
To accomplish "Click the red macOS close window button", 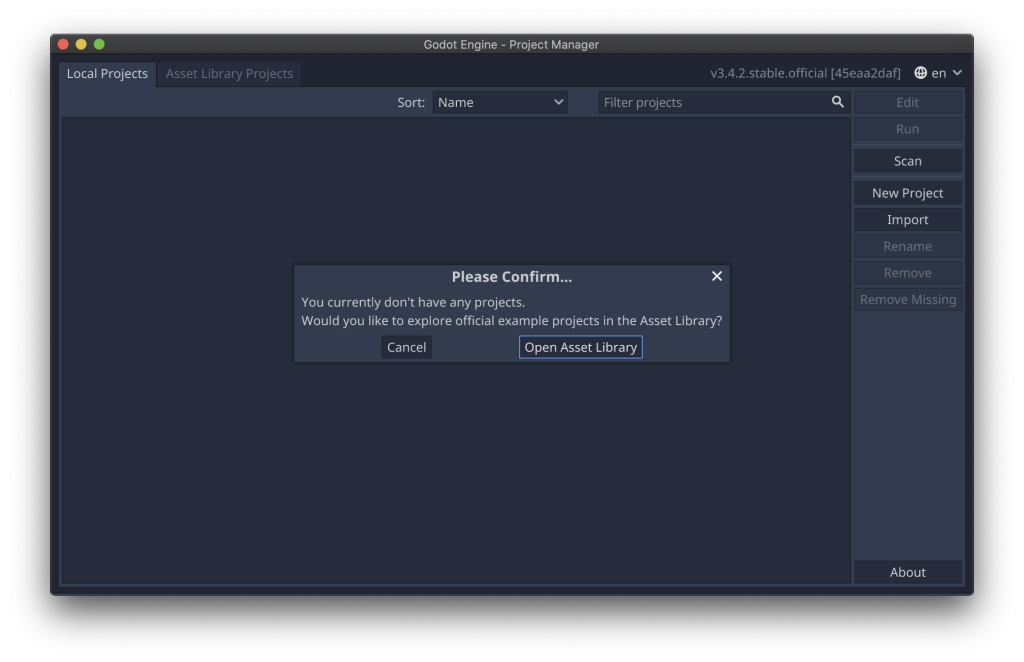I will point(63,44).
